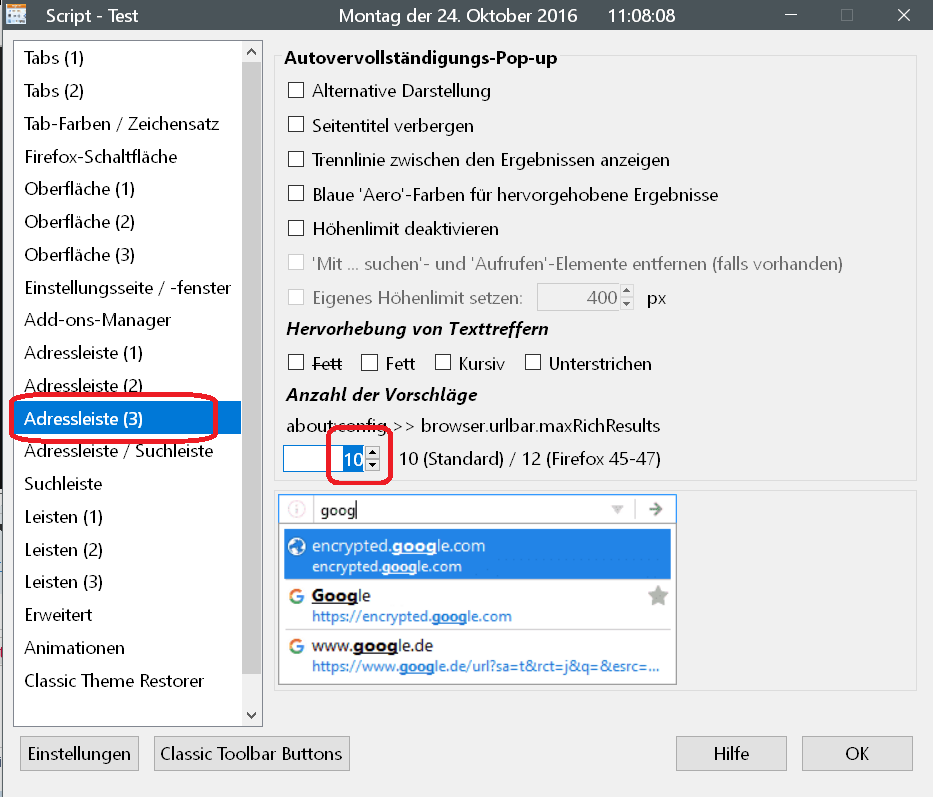Image resolution: width=933 pixels, height=797 pixels.
Task: Open Classic Toolbar Buttons
Action: (252, 754)
